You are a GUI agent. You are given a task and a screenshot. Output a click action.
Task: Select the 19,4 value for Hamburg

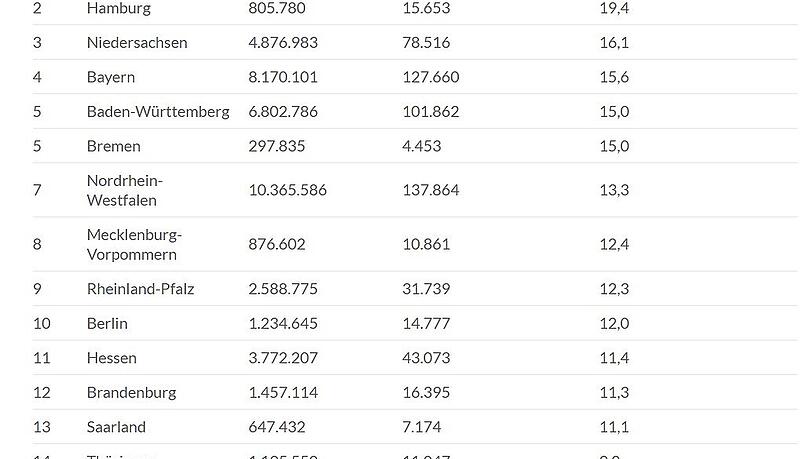click(614, 8)
